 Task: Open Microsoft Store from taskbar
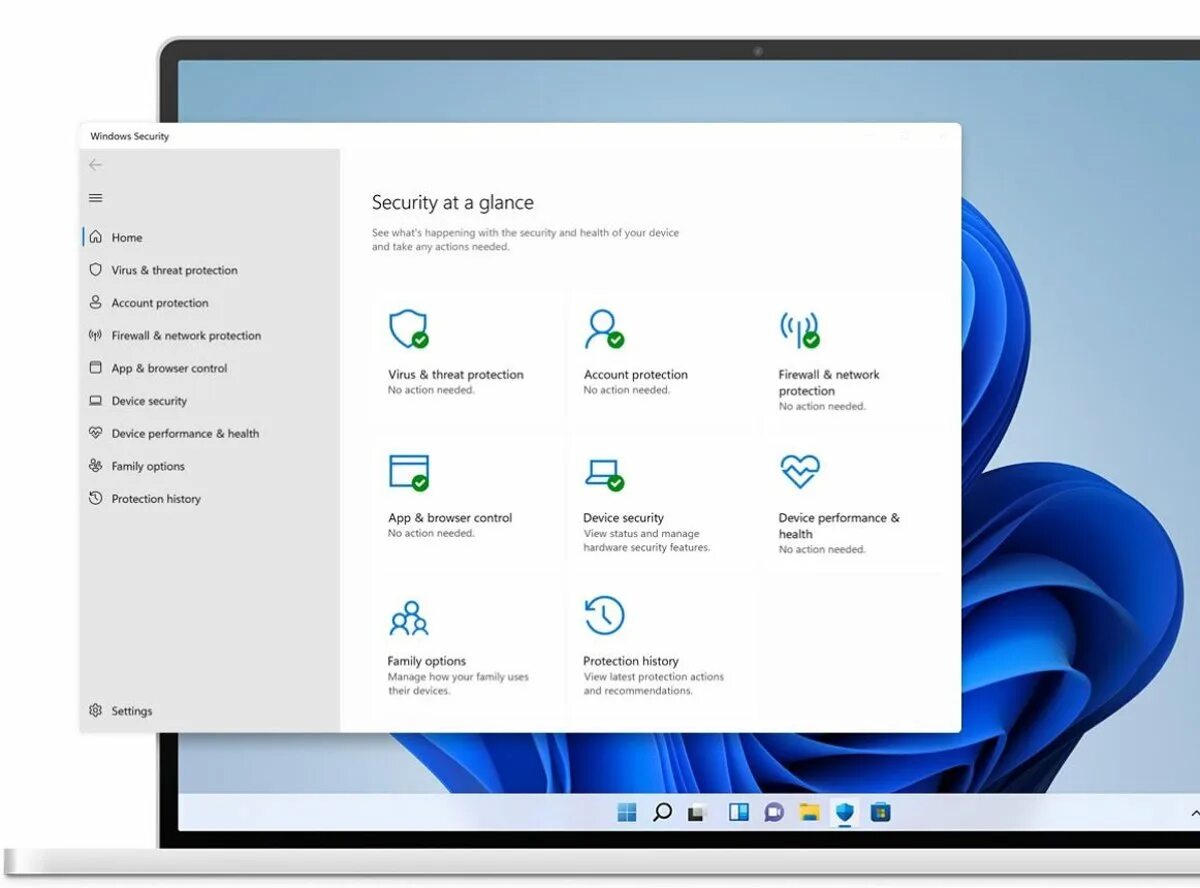[880, 812]
